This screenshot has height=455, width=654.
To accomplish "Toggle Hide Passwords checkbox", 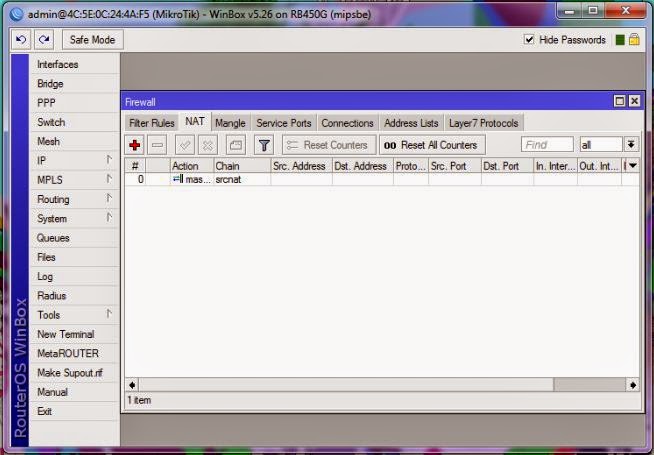I will [x=529, y=40].
